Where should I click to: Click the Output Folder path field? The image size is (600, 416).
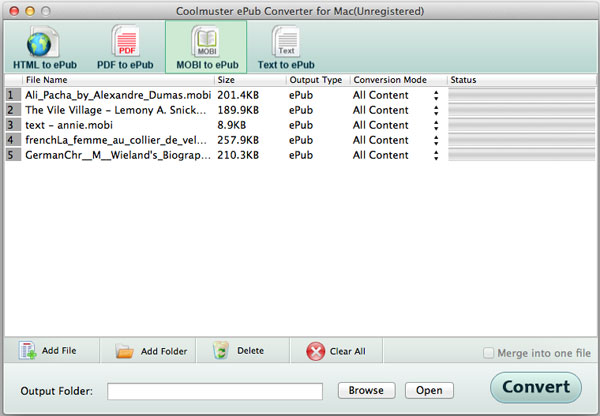pyautogui.click(x=215, y=391)
